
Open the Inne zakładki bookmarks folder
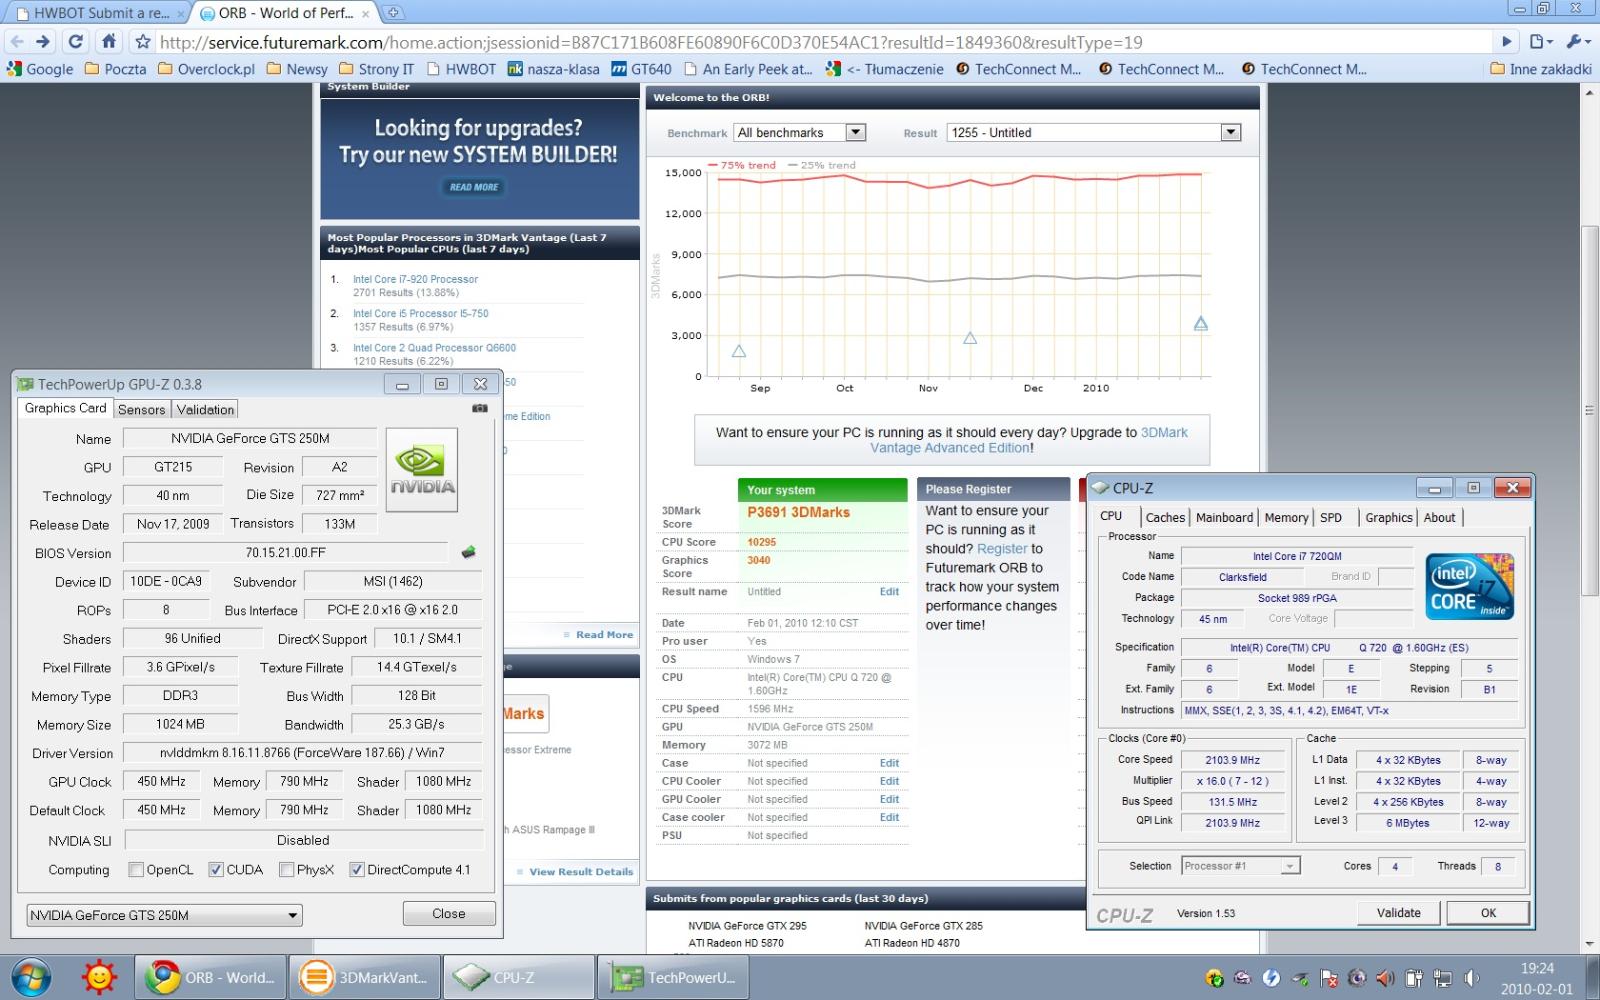coord(1541,69)
